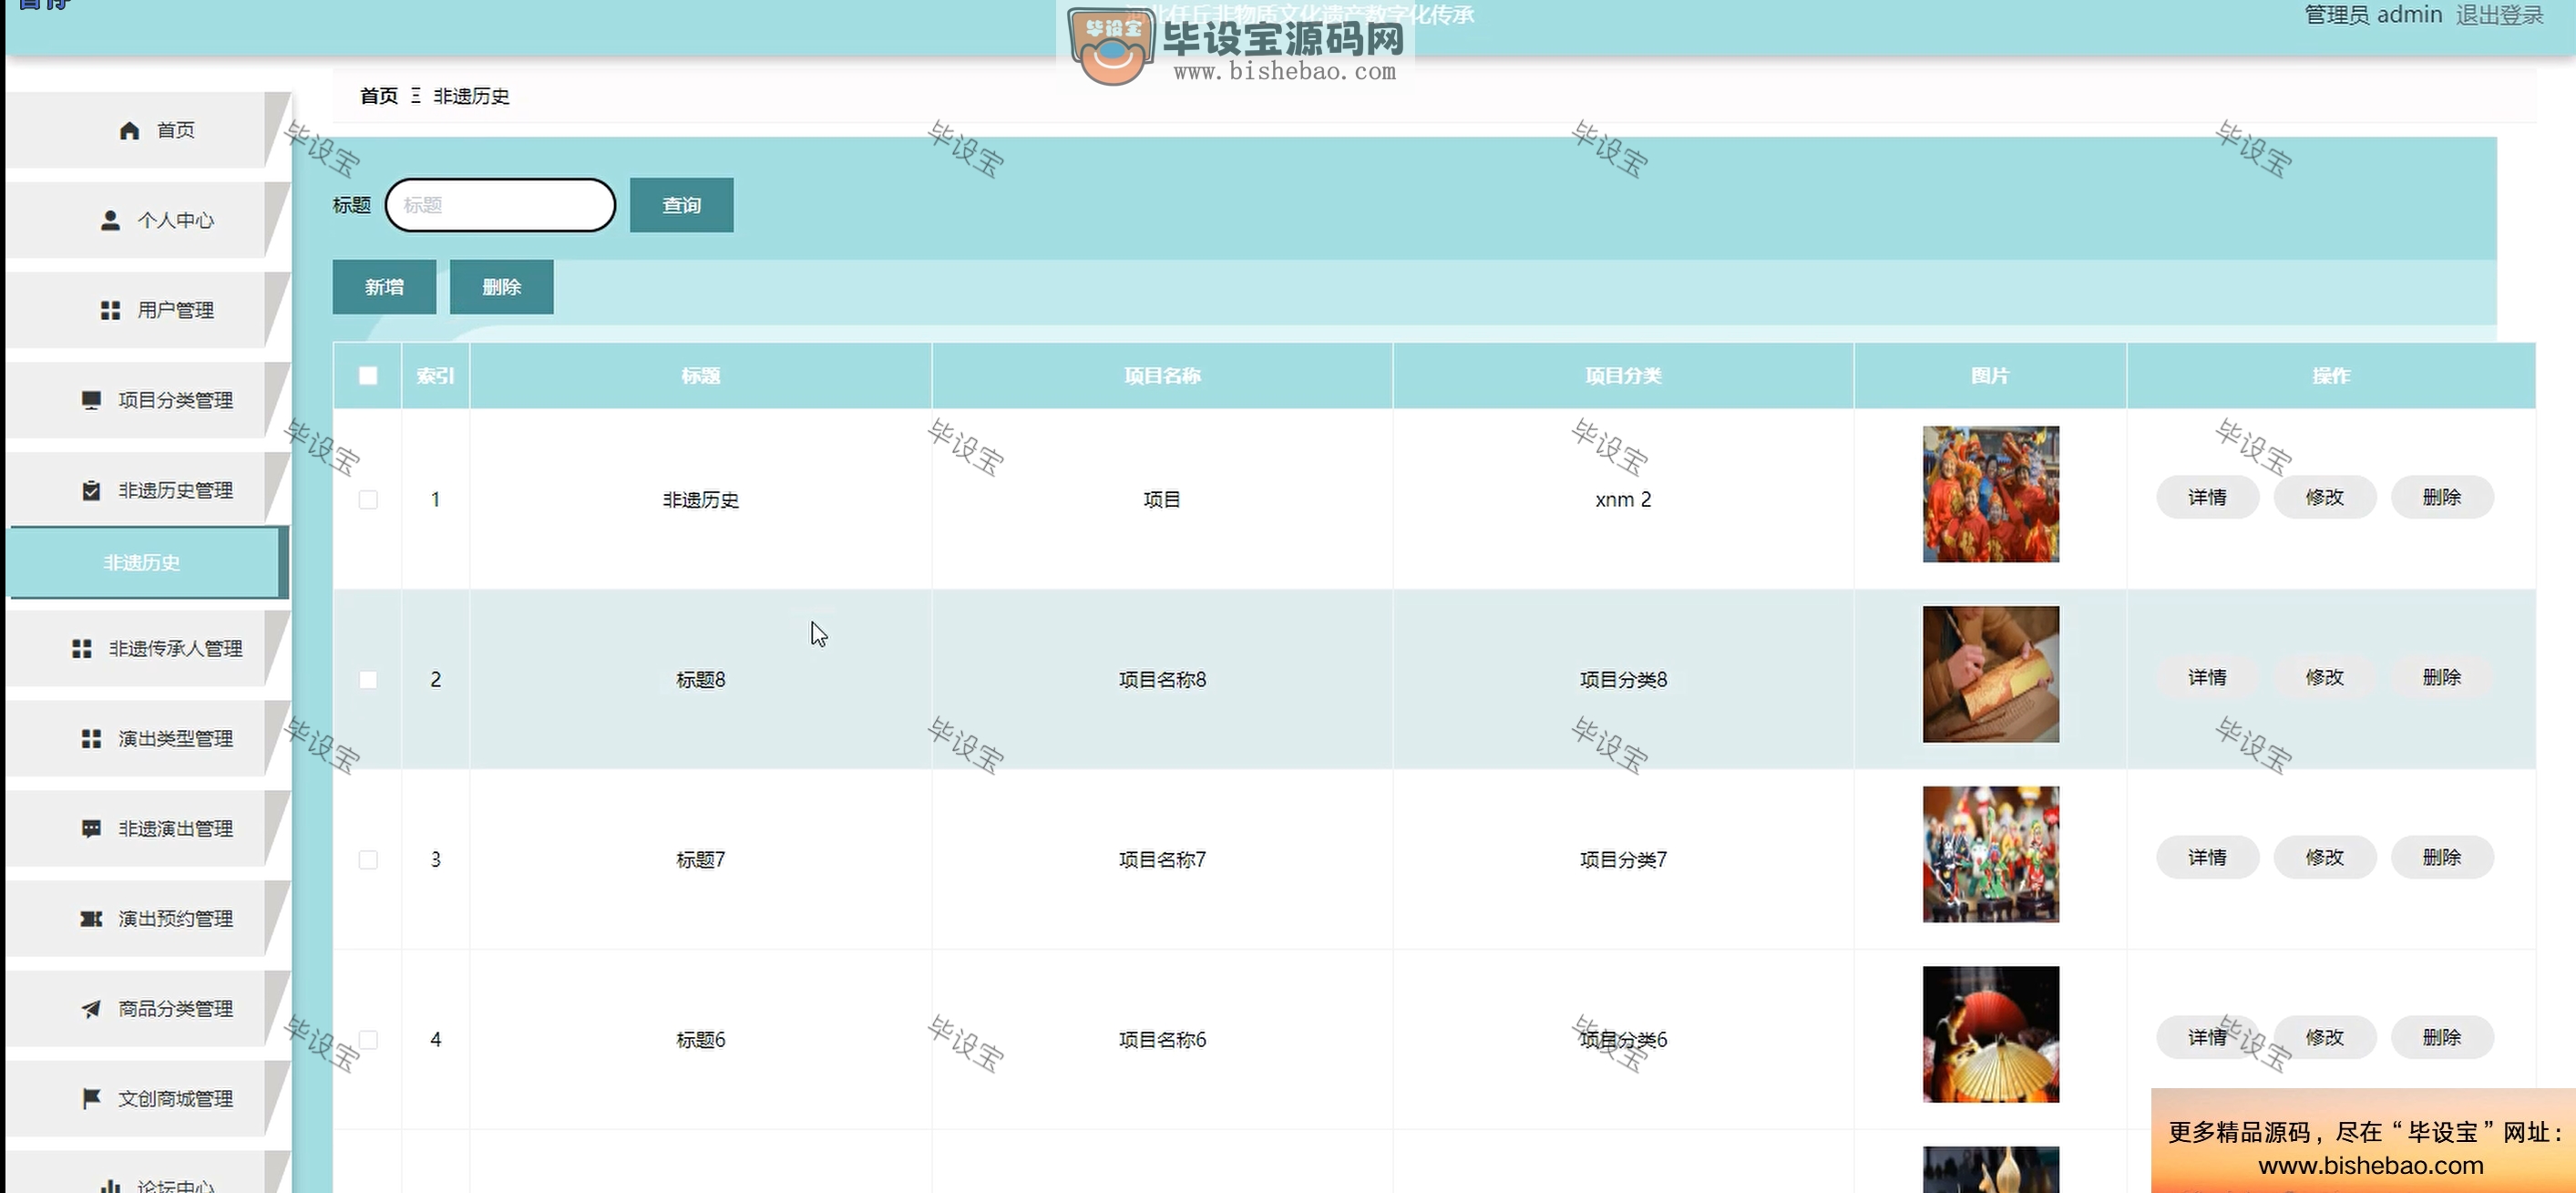The image size is (2576, 1193).
Task: Select the 非遗历史 submenu item
Action: 148,562
